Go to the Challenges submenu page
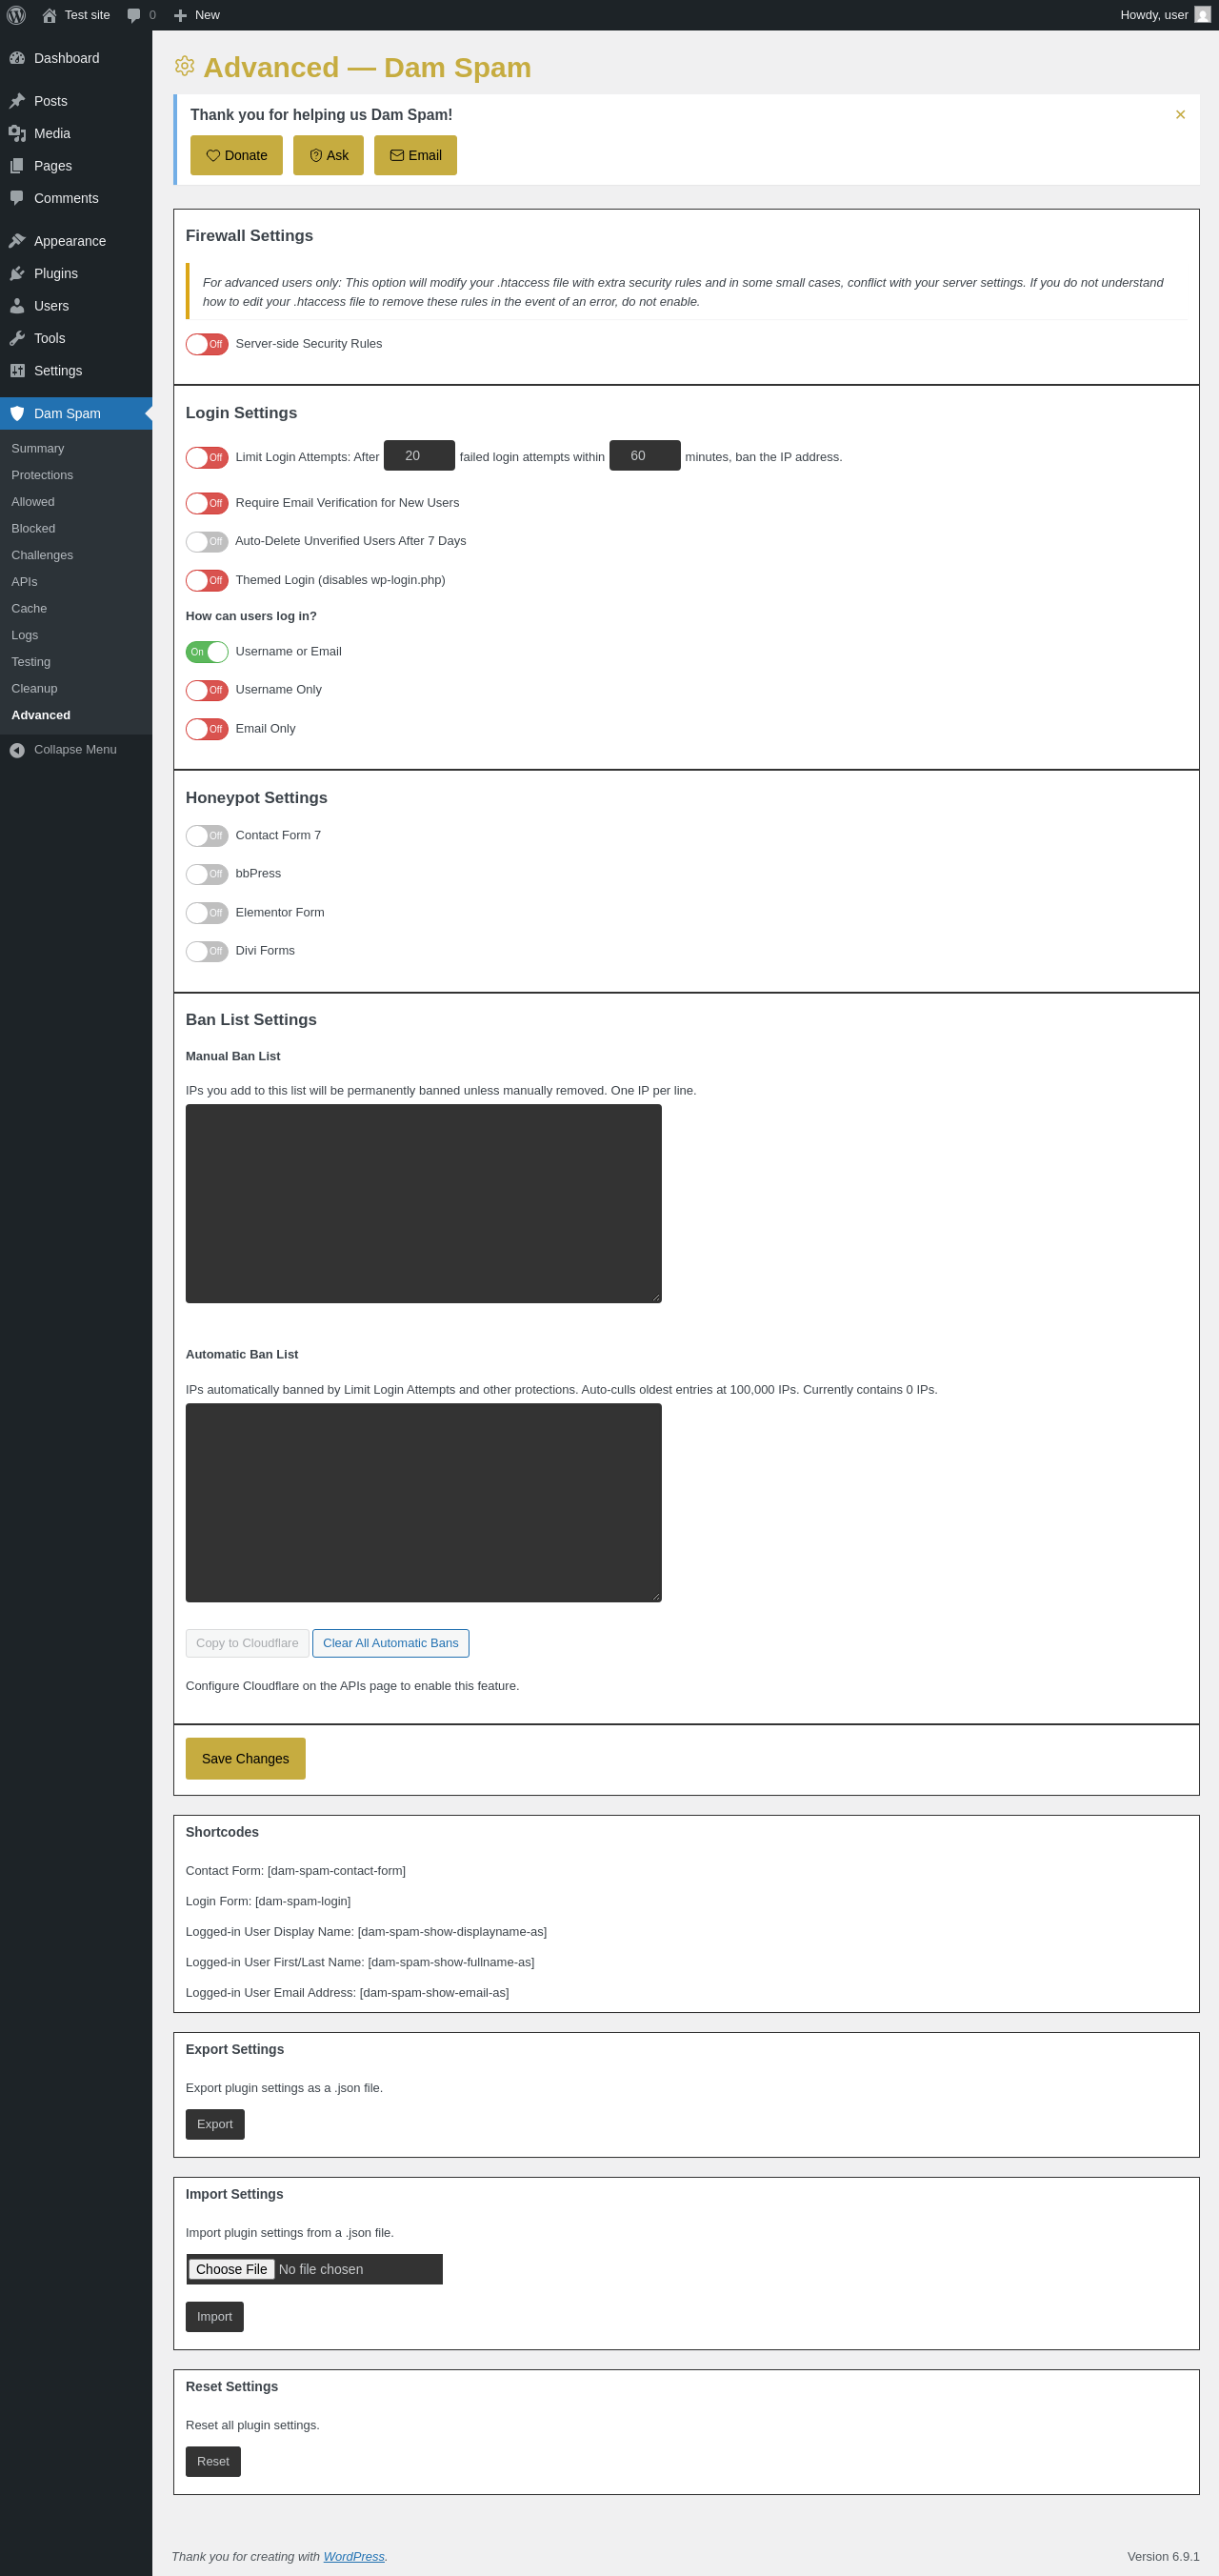This screenshot has width=1219, height=2576. [42, 555]
